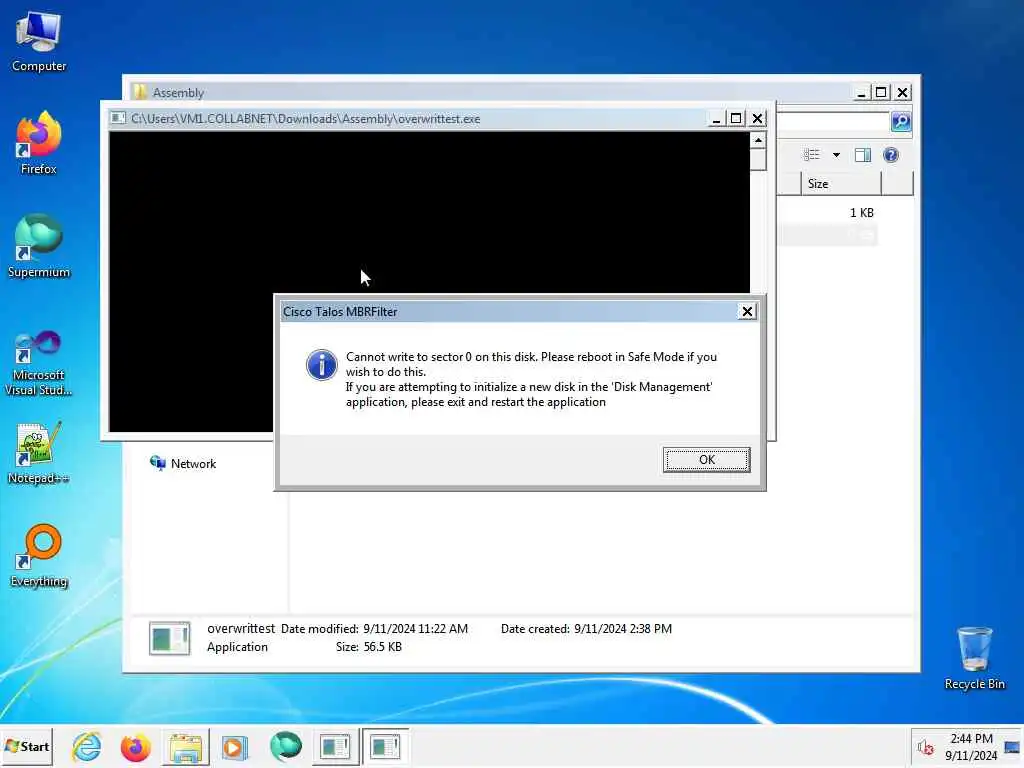Select Network in the navigation pane
The height and width of the screenshot is (768, 1024).
[183, 463]
